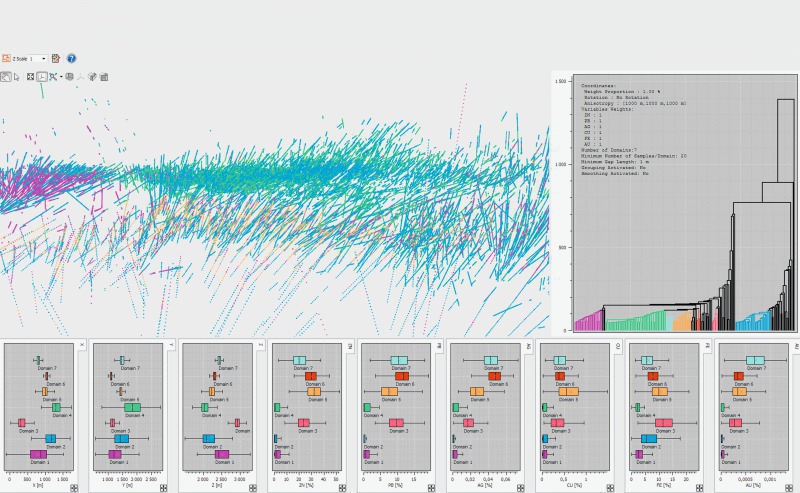Click the magenta cluster in the dendrogram

[x=589, y=323]
